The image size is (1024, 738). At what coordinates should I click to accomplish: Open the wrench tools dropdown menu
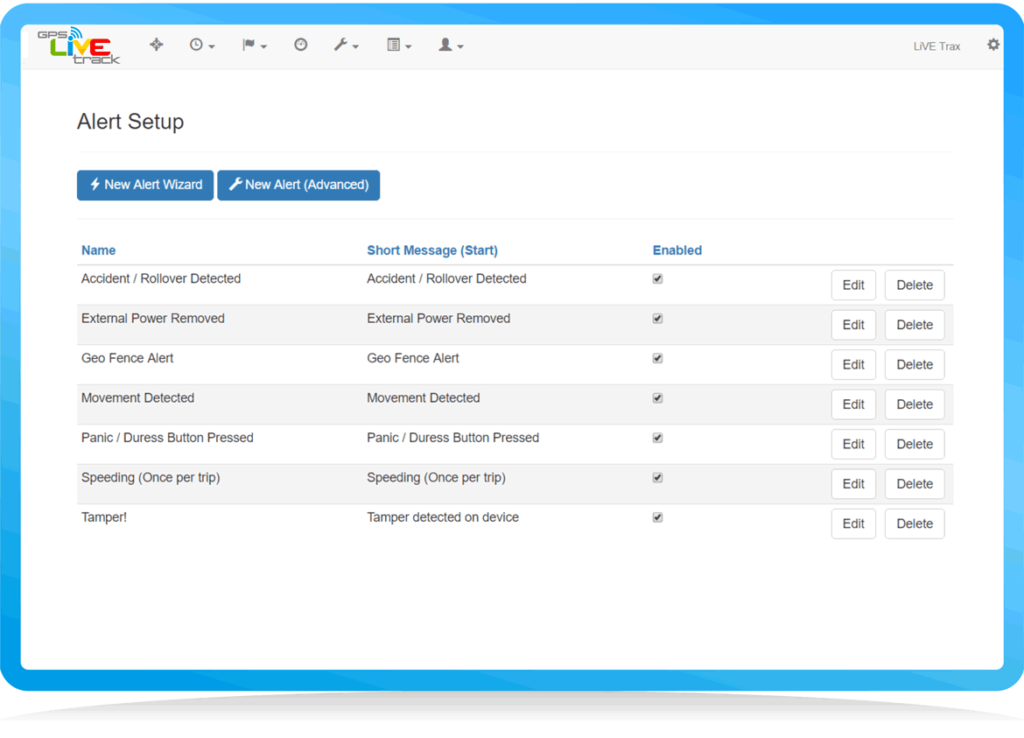[346, 45]
